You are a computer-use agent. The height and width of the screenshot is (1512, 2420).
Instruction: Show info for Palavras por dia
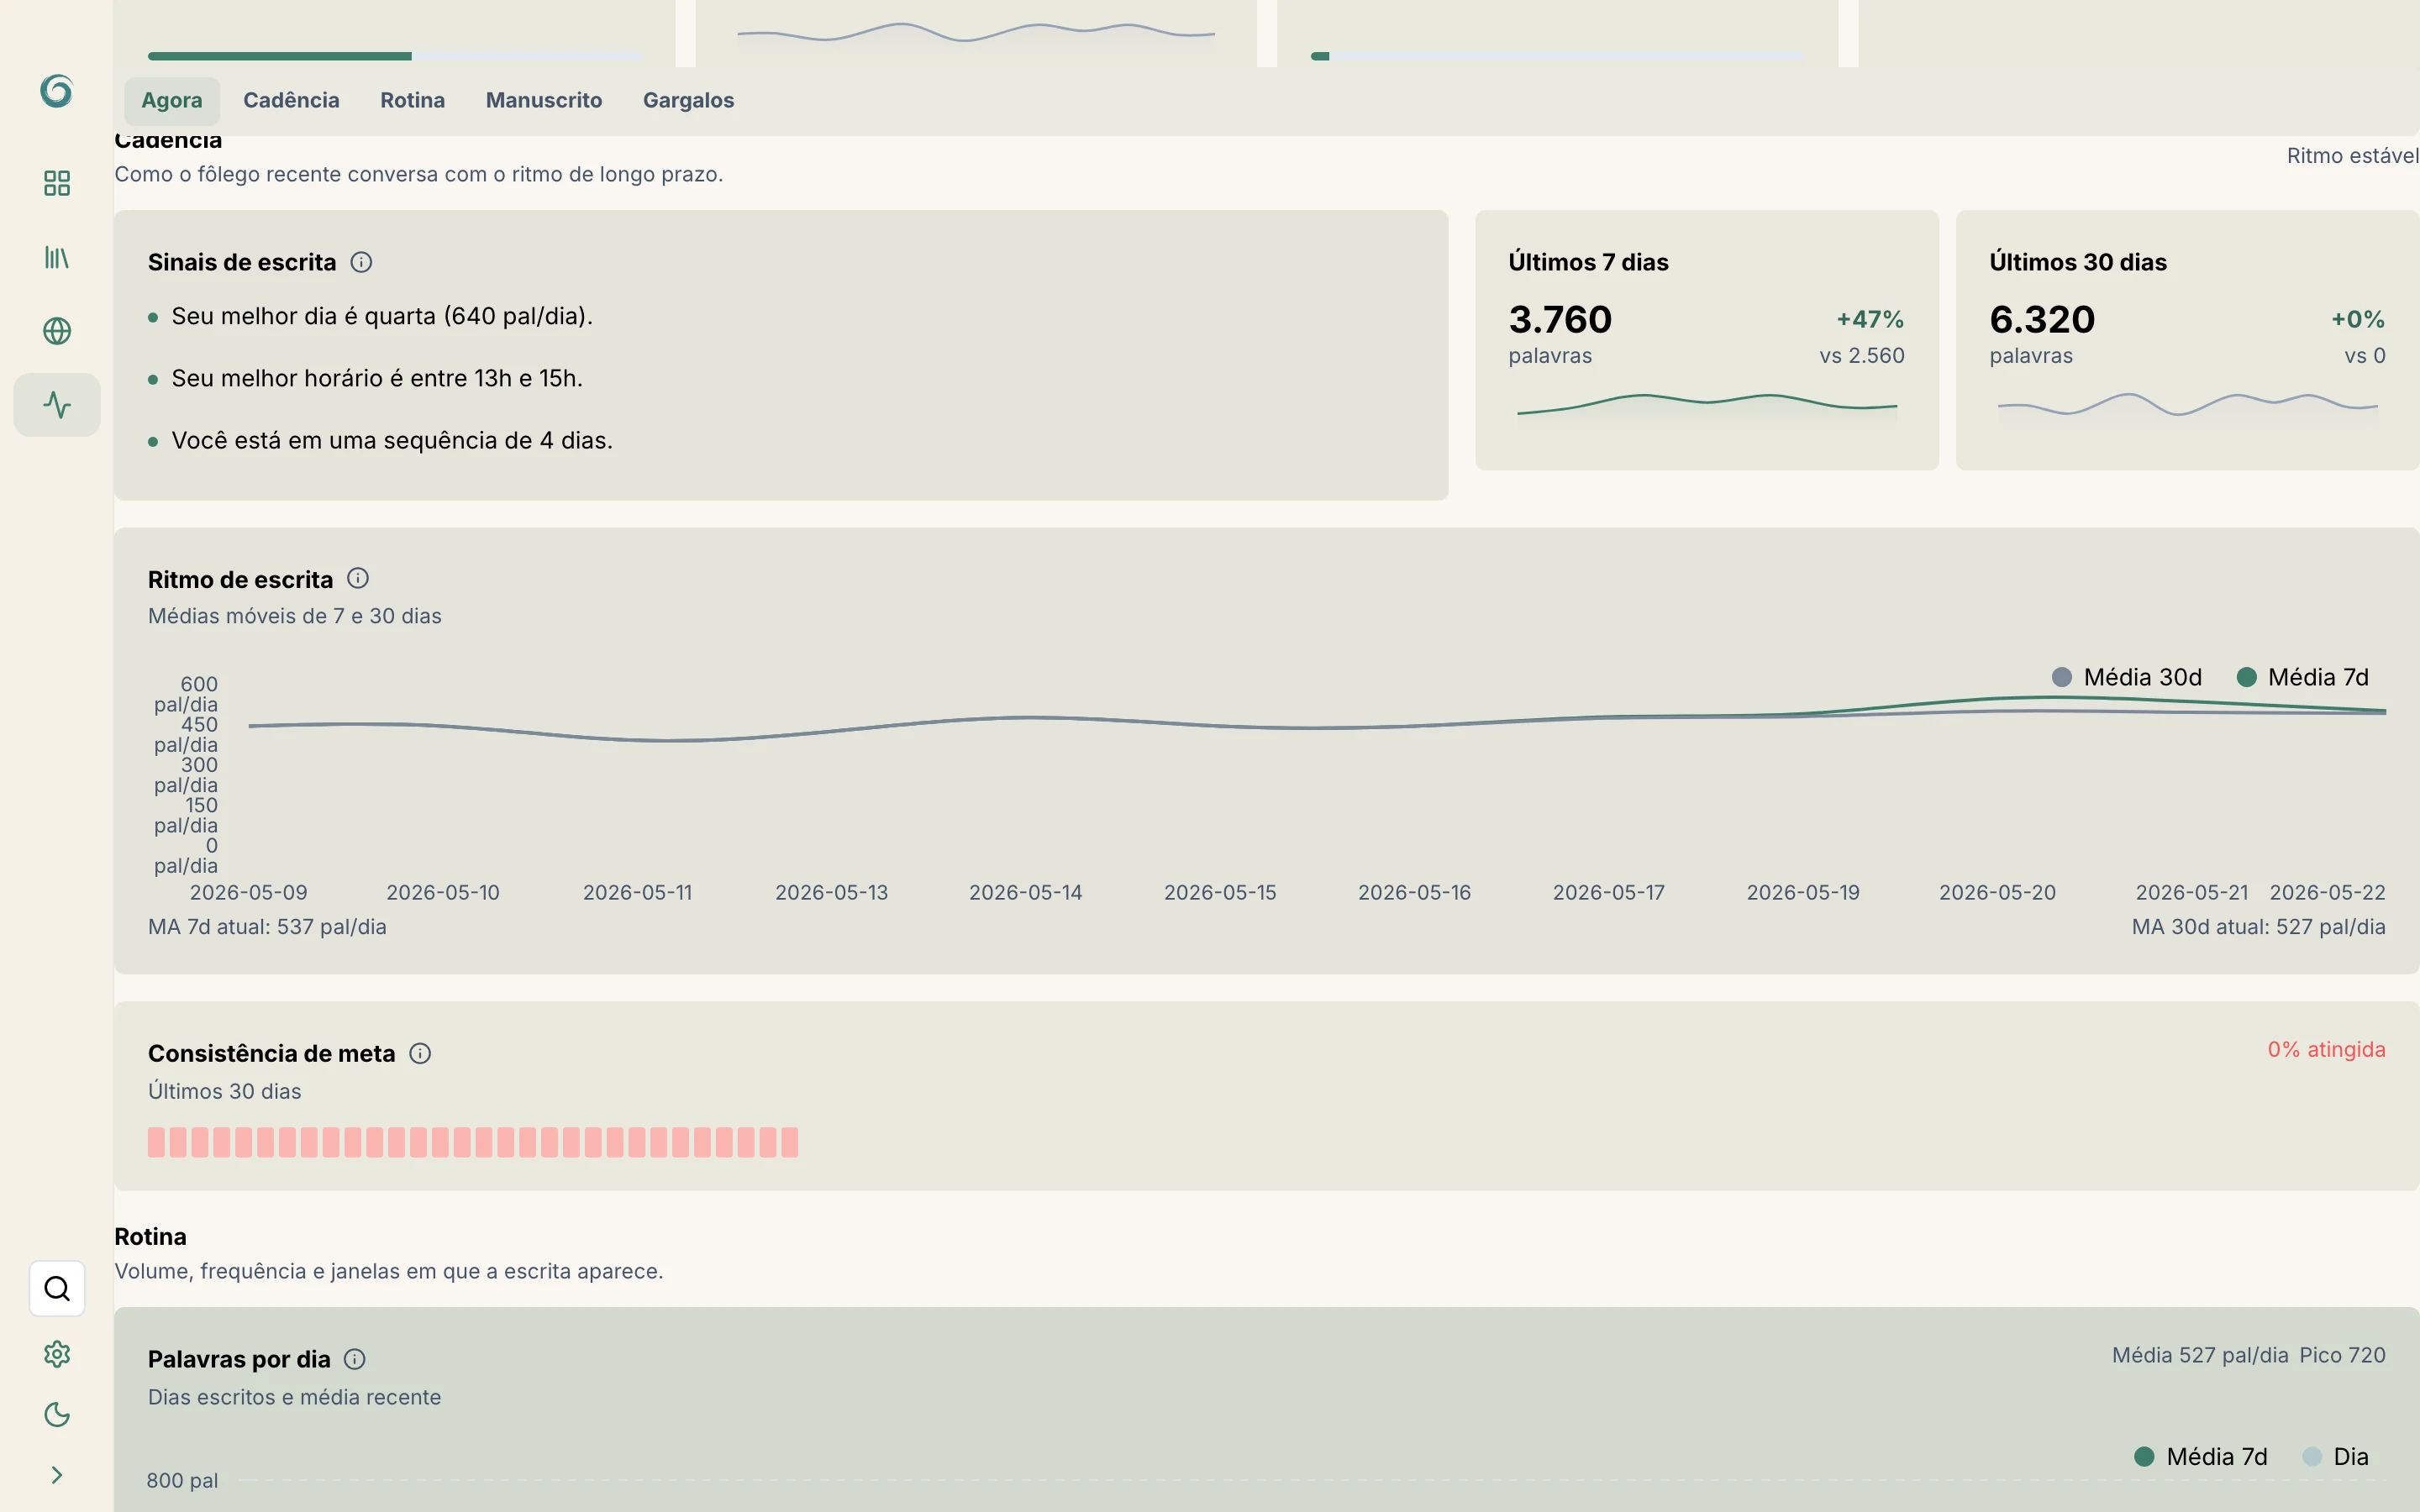click(x=355, y=1359)
